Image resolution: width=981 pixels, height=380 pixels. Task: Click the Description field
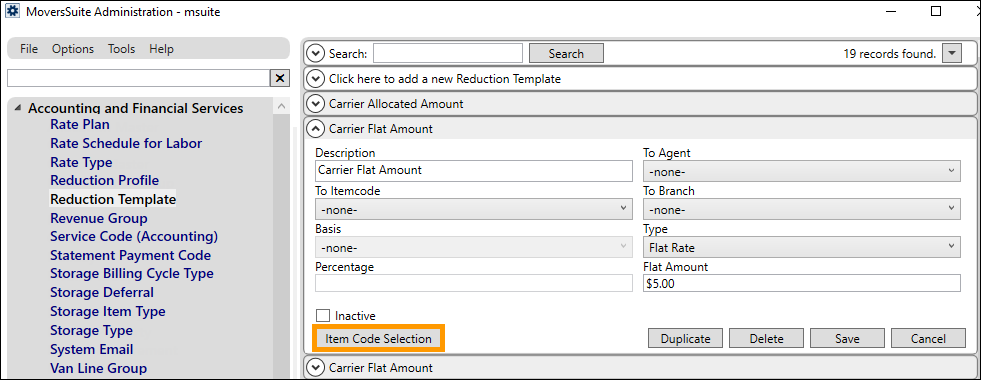pos(474,170)
